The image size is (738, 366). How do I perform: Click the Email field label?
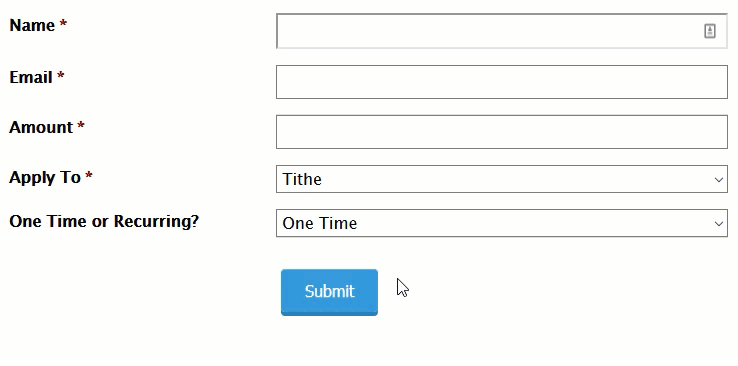(31, 77)
